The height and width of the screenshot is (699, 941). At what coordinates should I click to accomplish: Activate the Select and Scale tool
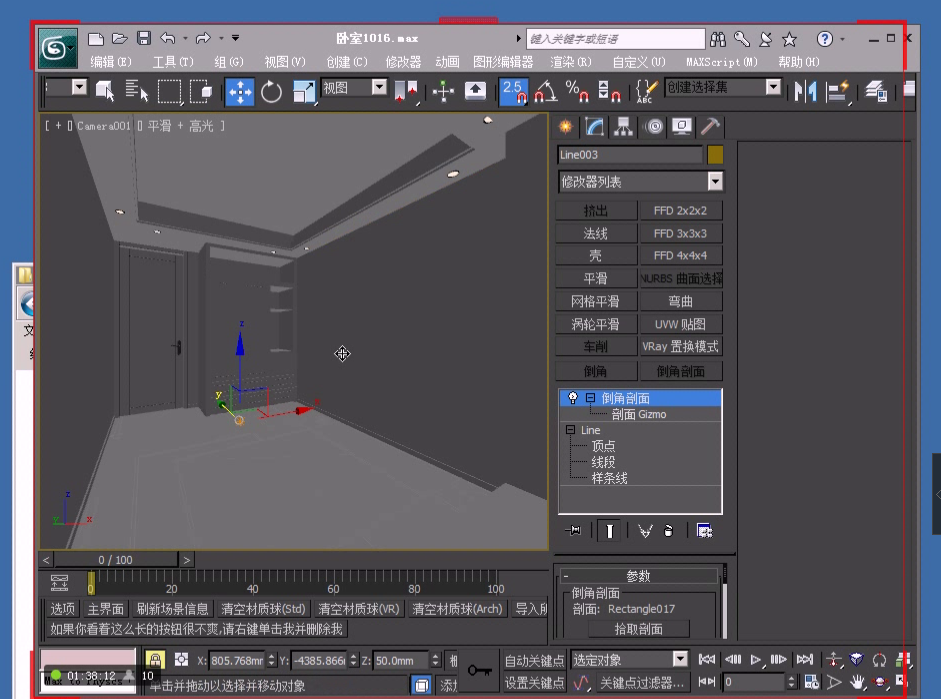304,92
